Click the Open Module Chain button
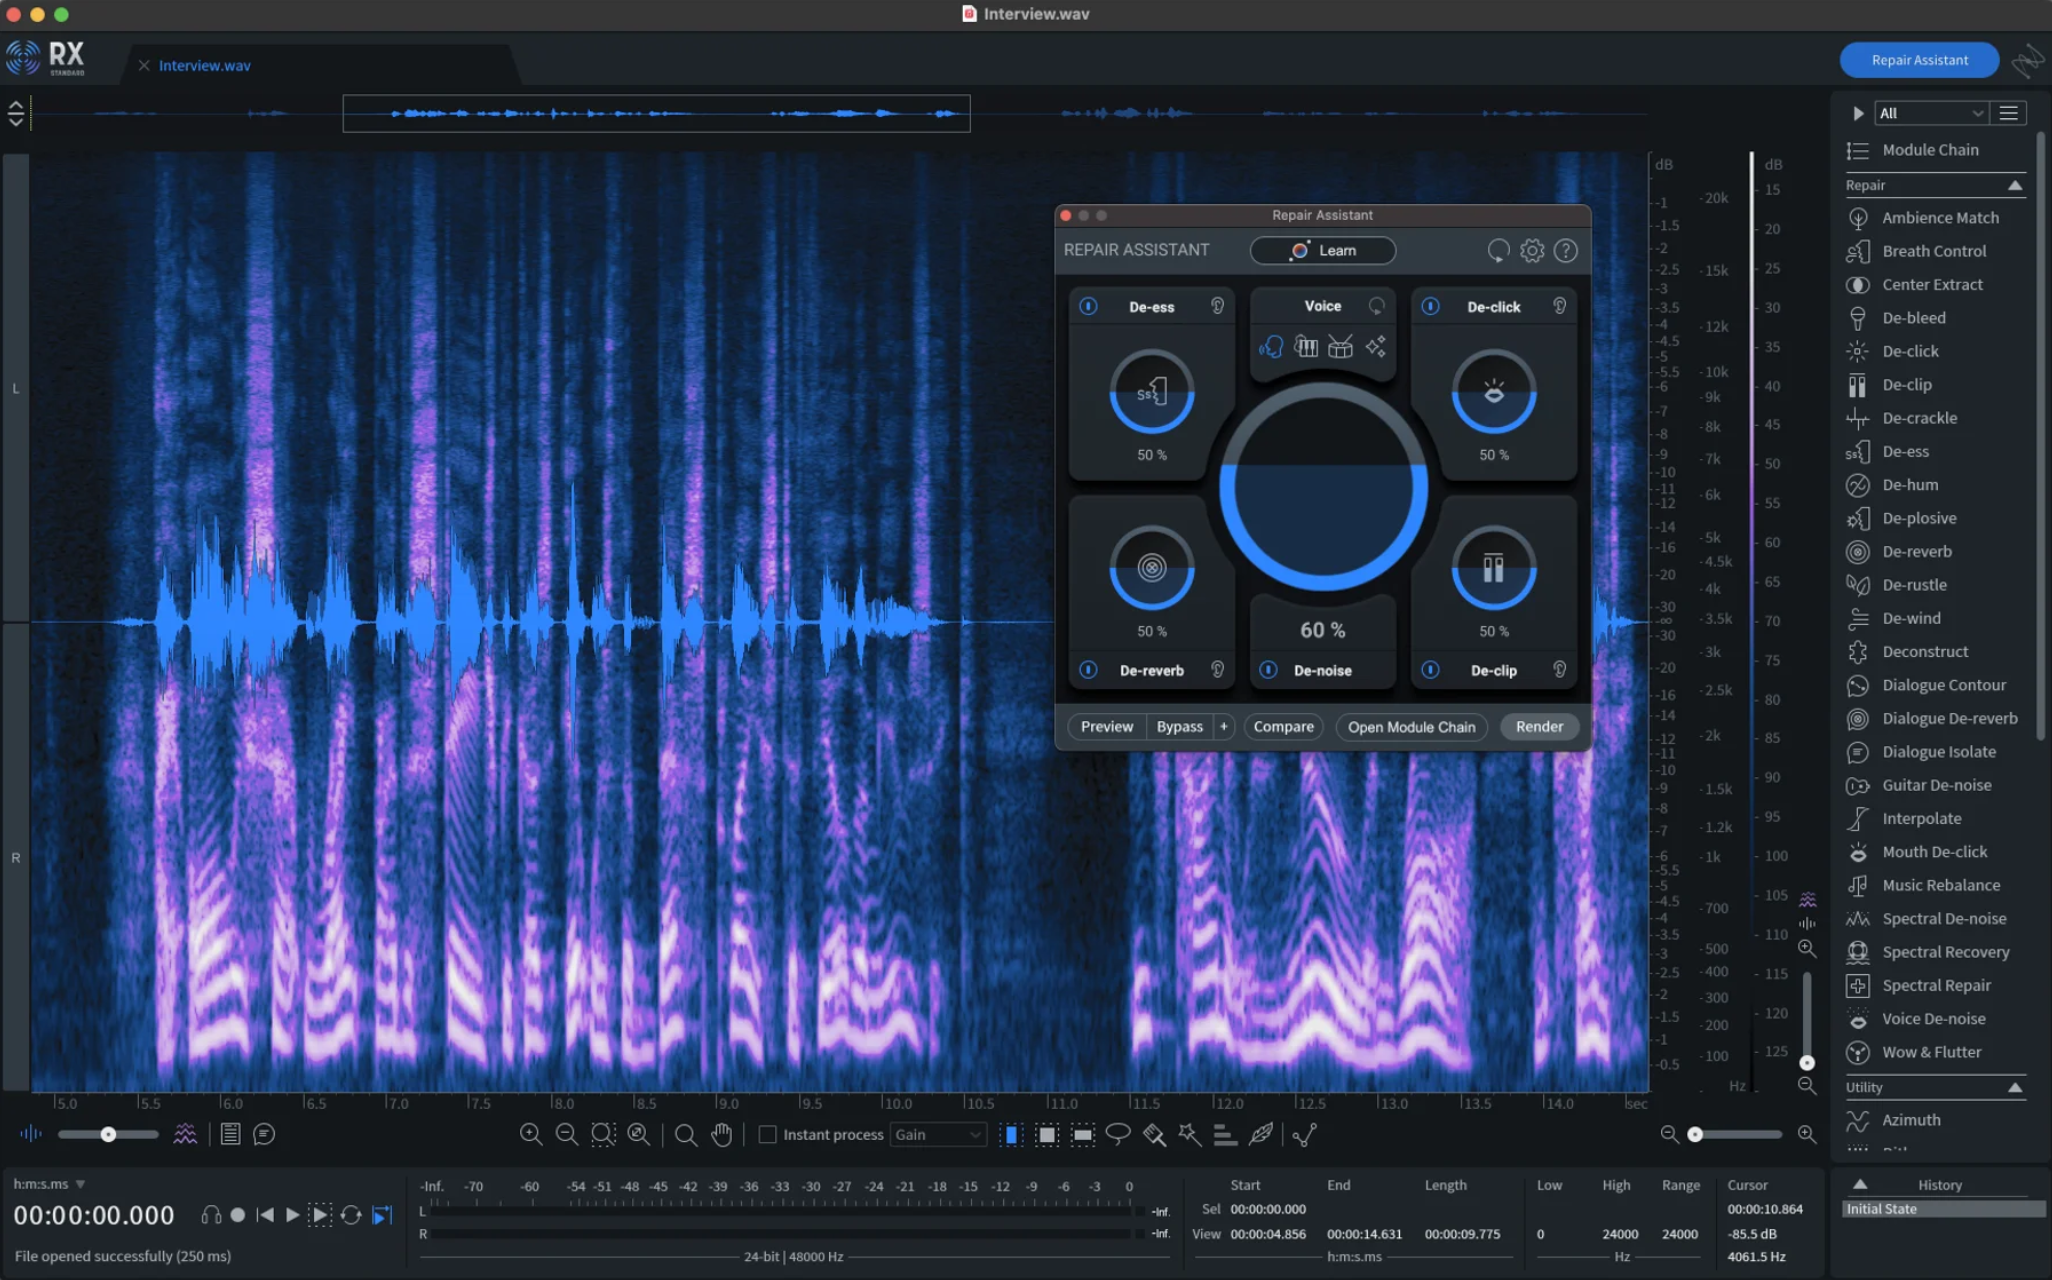This screenshot has width=2052, height=1280. coord(1411,726)
